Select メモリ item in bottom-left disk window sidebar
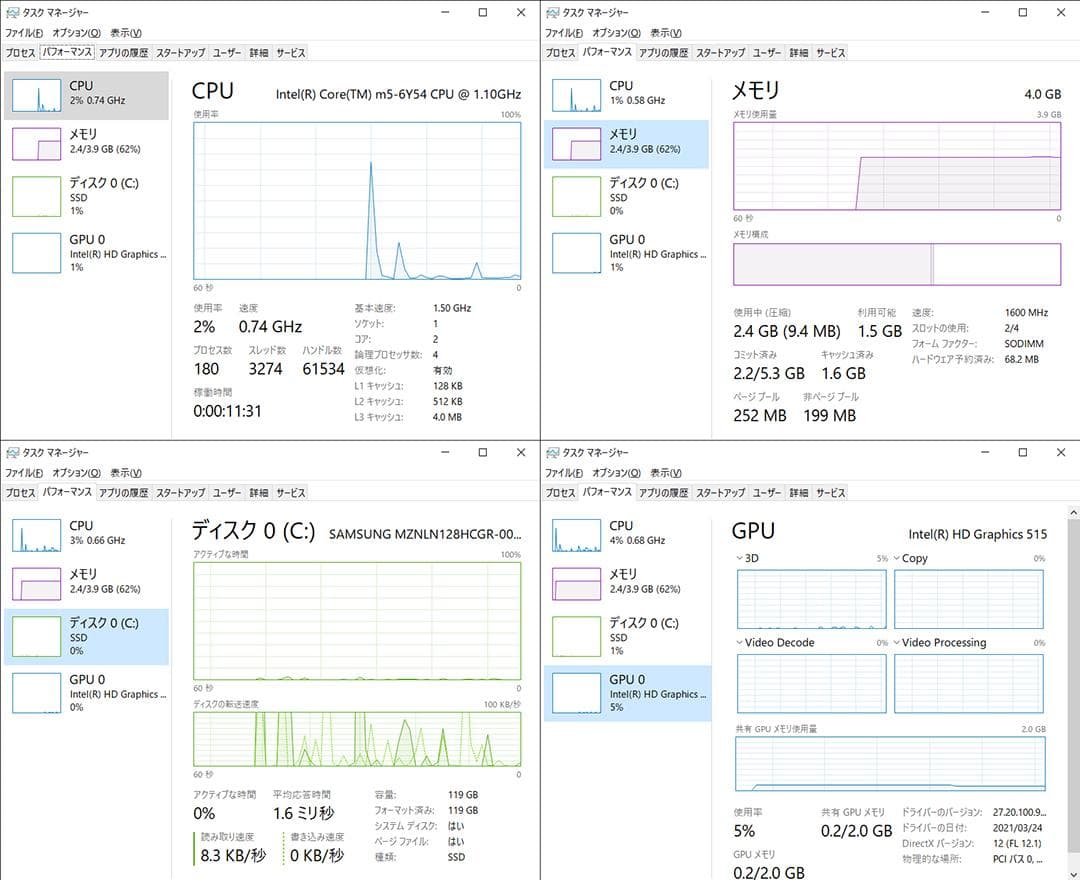 coord(86,584)
